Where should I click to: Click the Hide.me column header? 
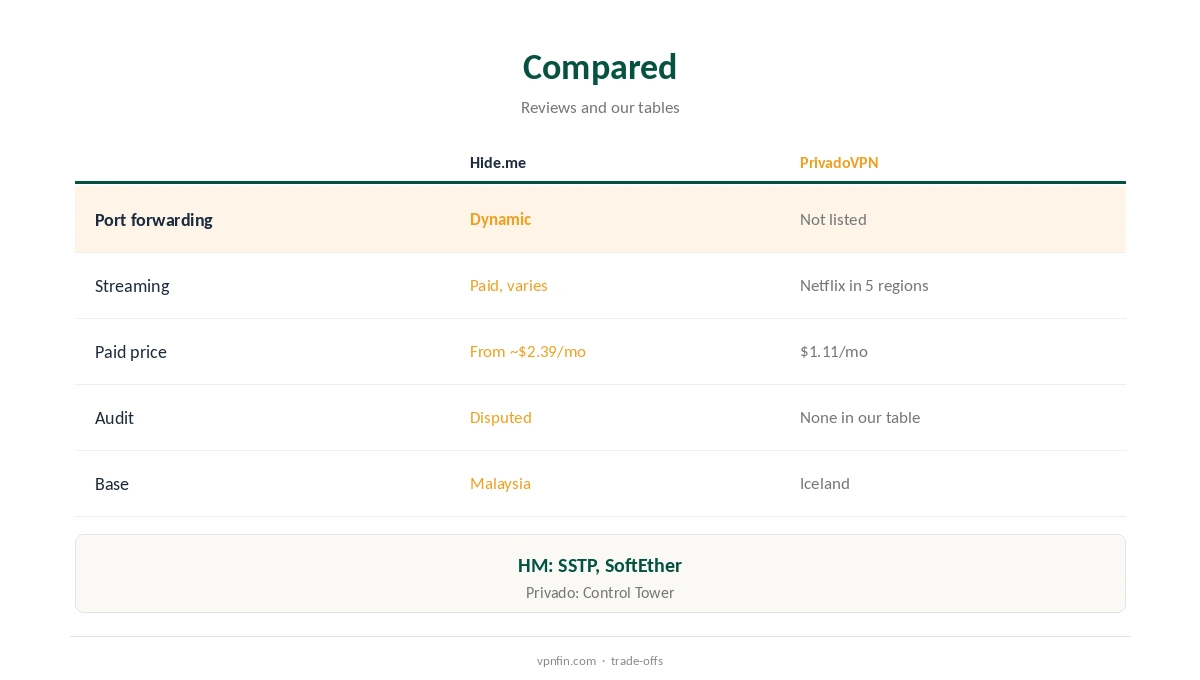coord(498,162)
